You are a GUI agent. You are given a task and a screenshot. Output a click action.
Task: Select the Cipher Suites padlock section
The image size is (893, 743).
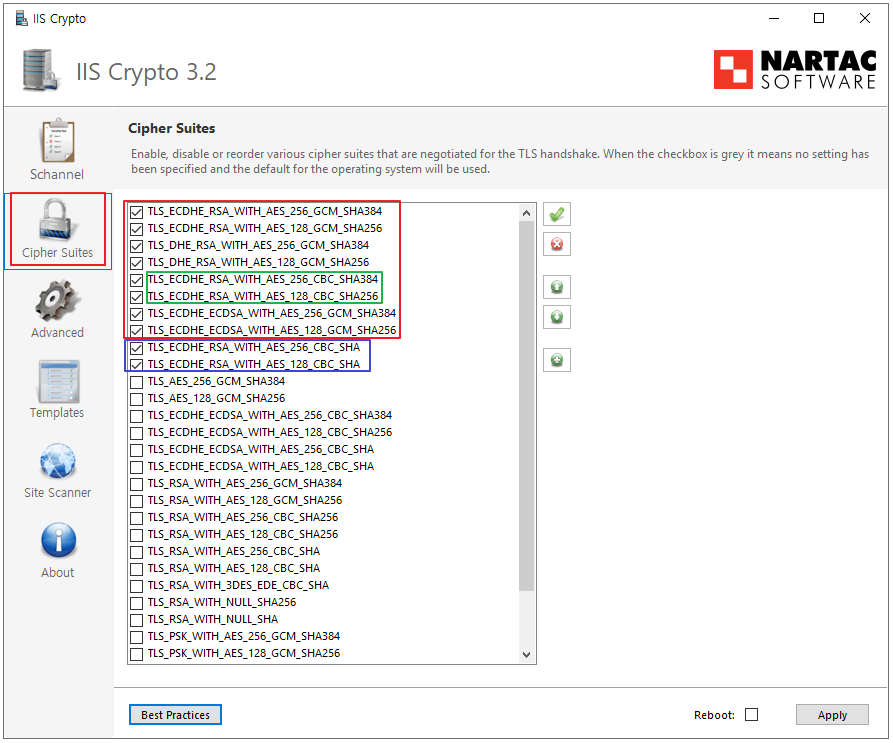[58, 230]
